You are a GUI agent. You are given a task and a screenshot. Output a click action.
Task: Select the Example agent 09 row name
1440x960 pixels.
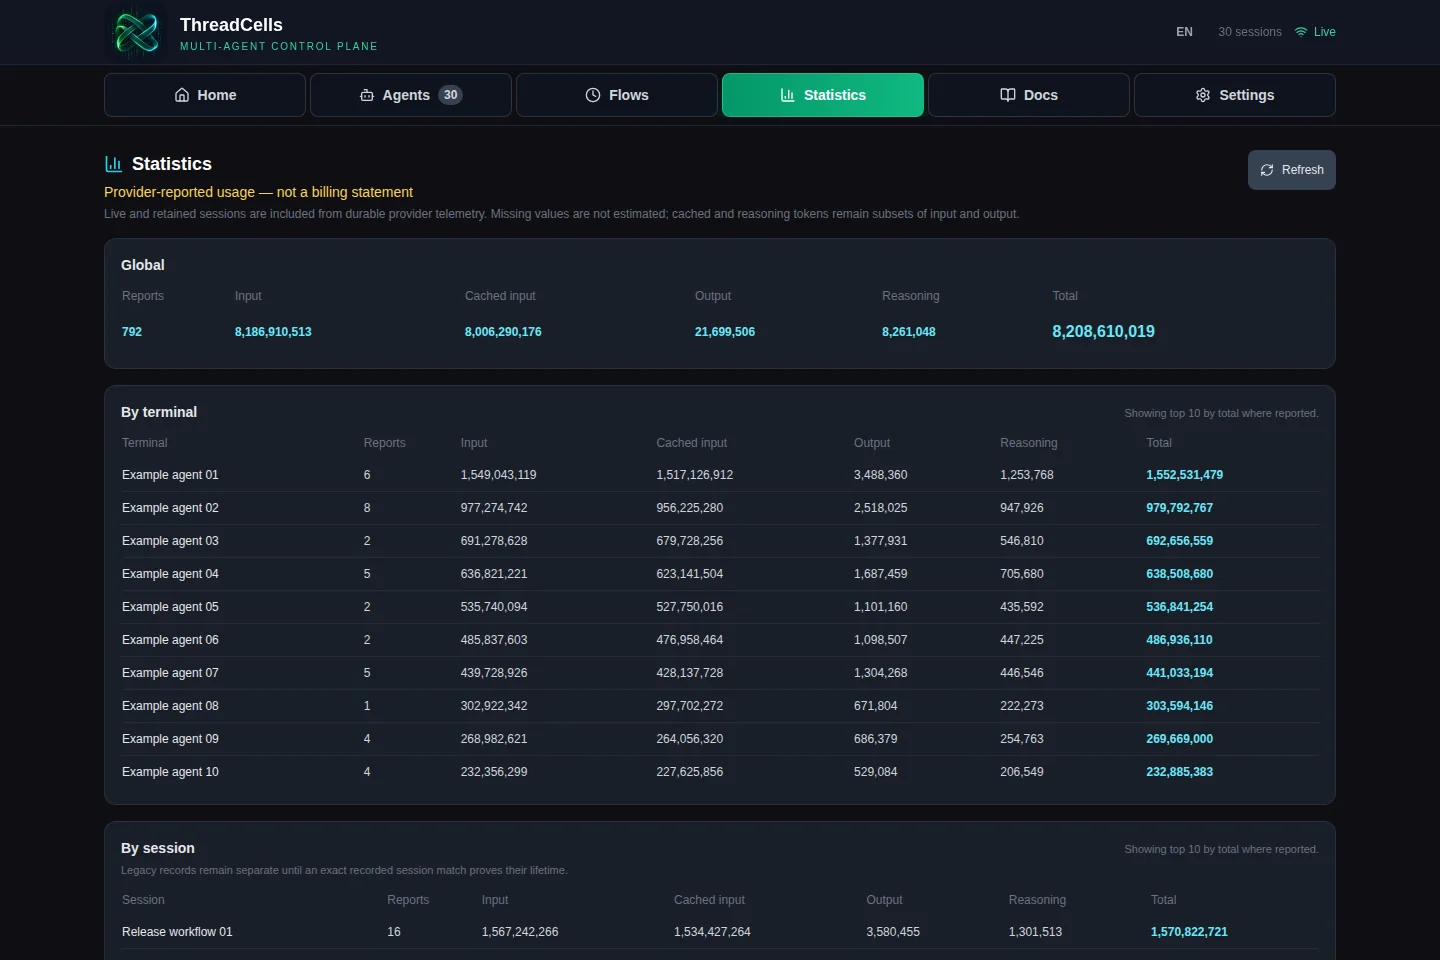coord(170,739)
